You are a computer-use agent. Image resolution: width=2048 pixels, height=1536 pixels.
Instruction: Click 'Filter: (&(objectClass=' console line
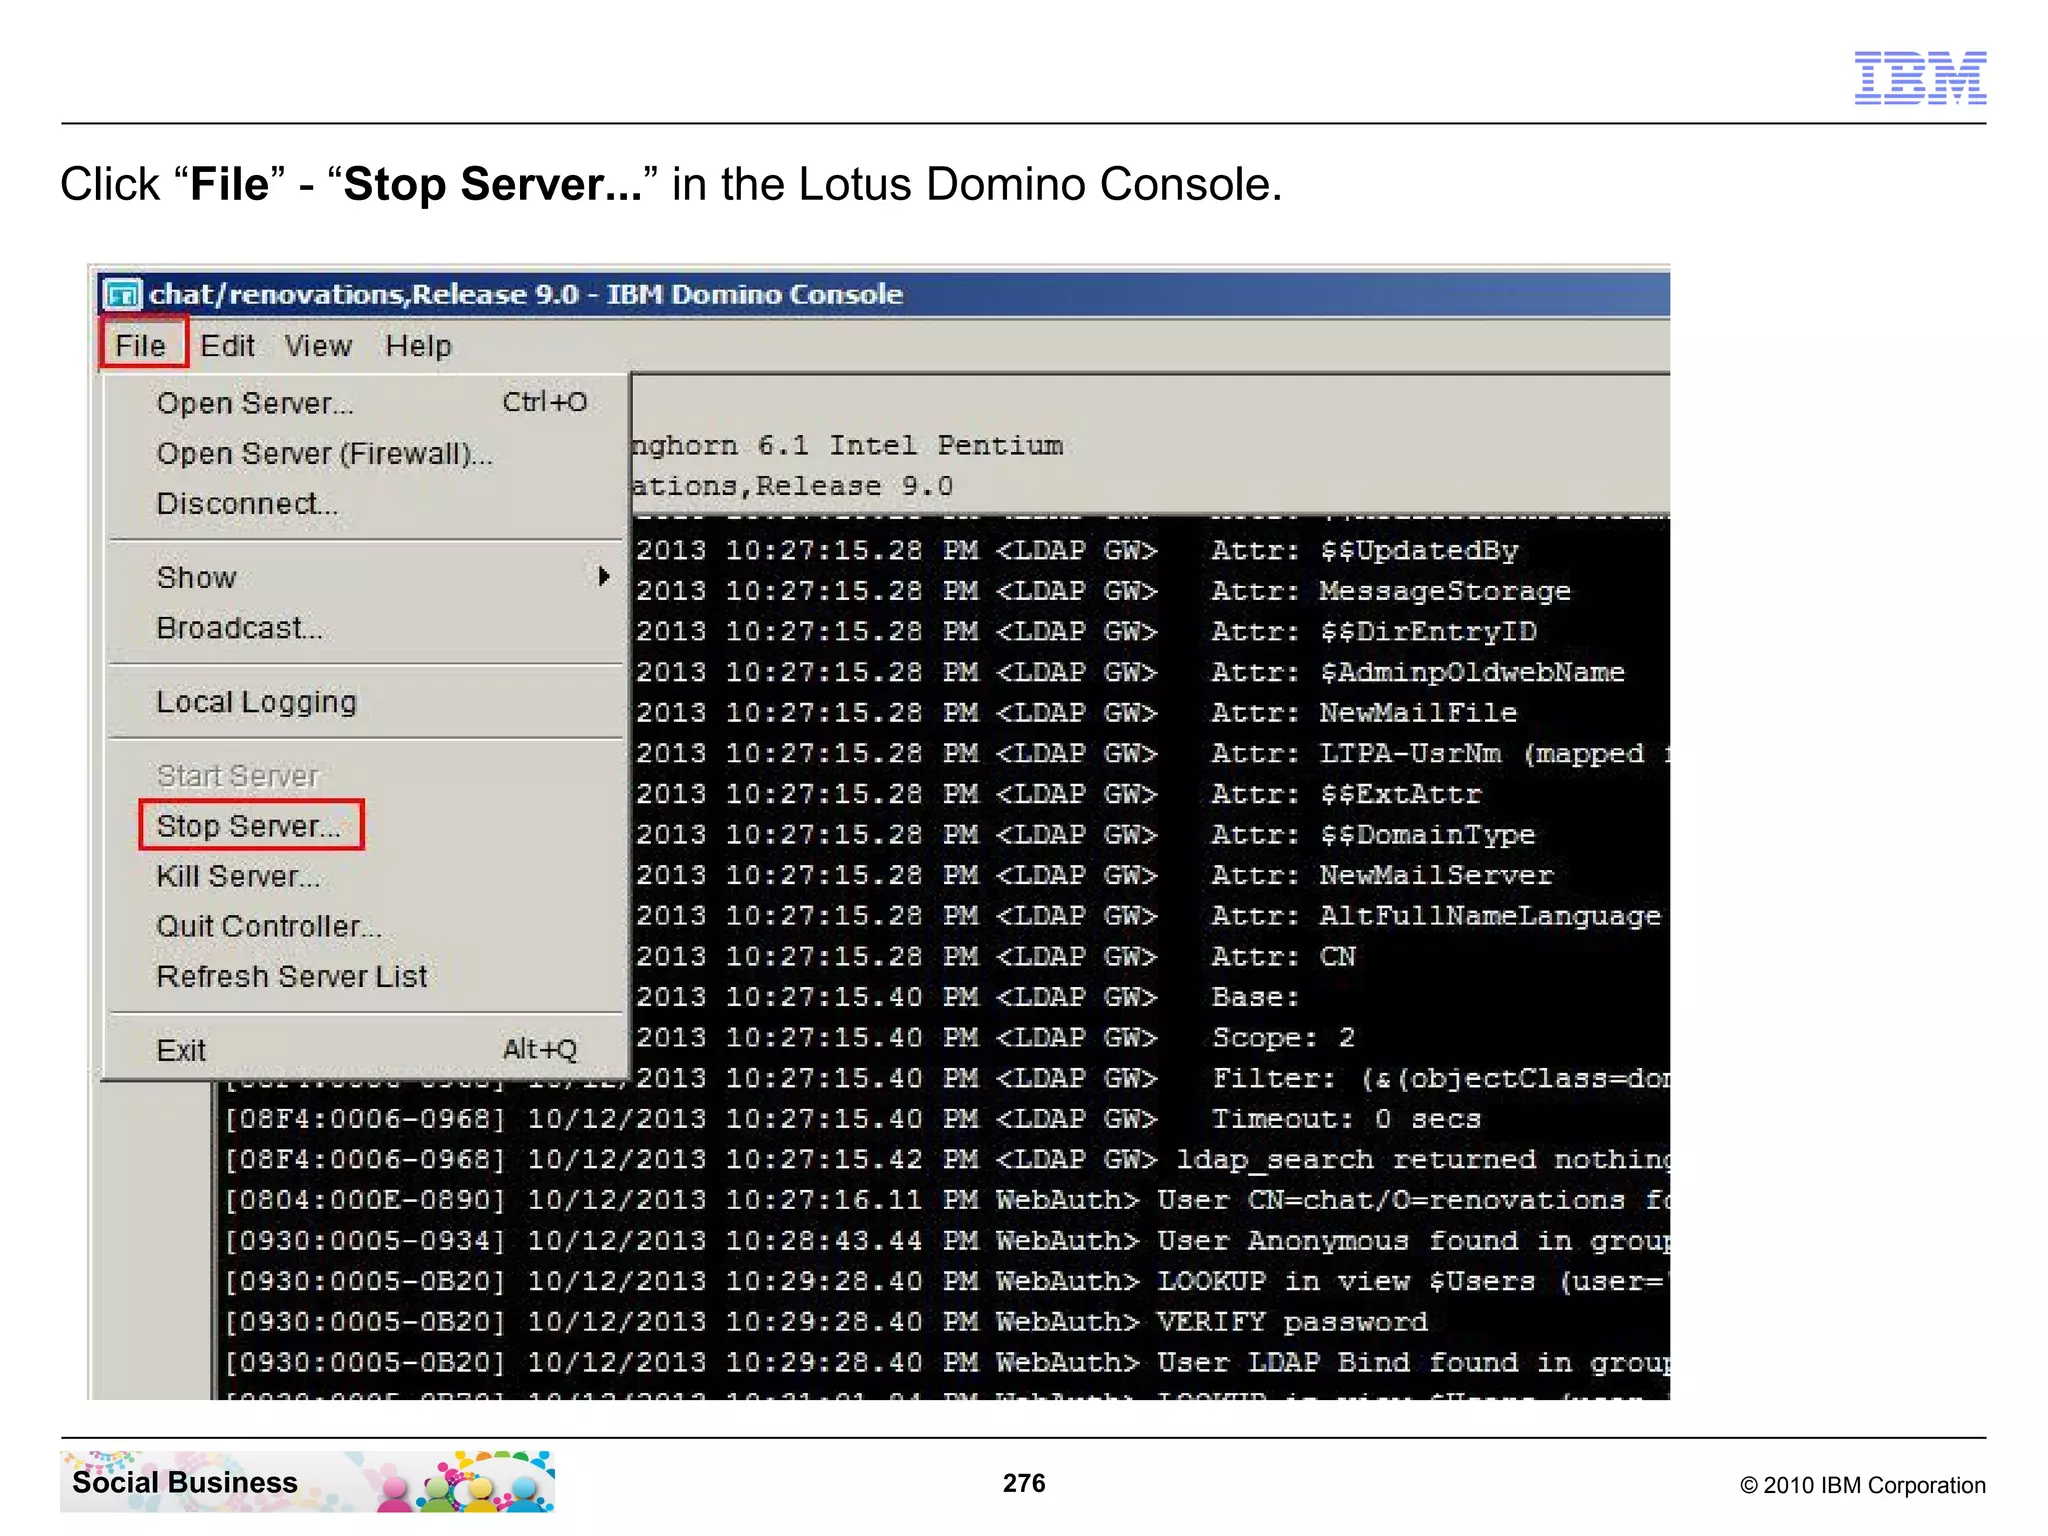tap(1441, 1079)
